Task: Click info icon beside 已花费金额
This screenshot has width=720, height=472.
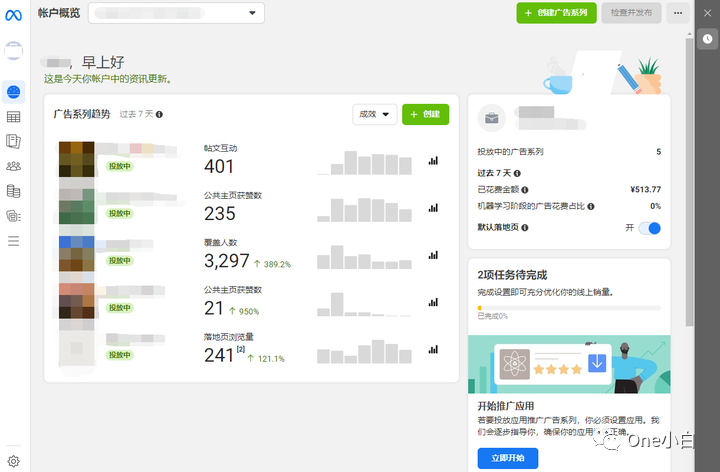Action: tap(525, 190)
